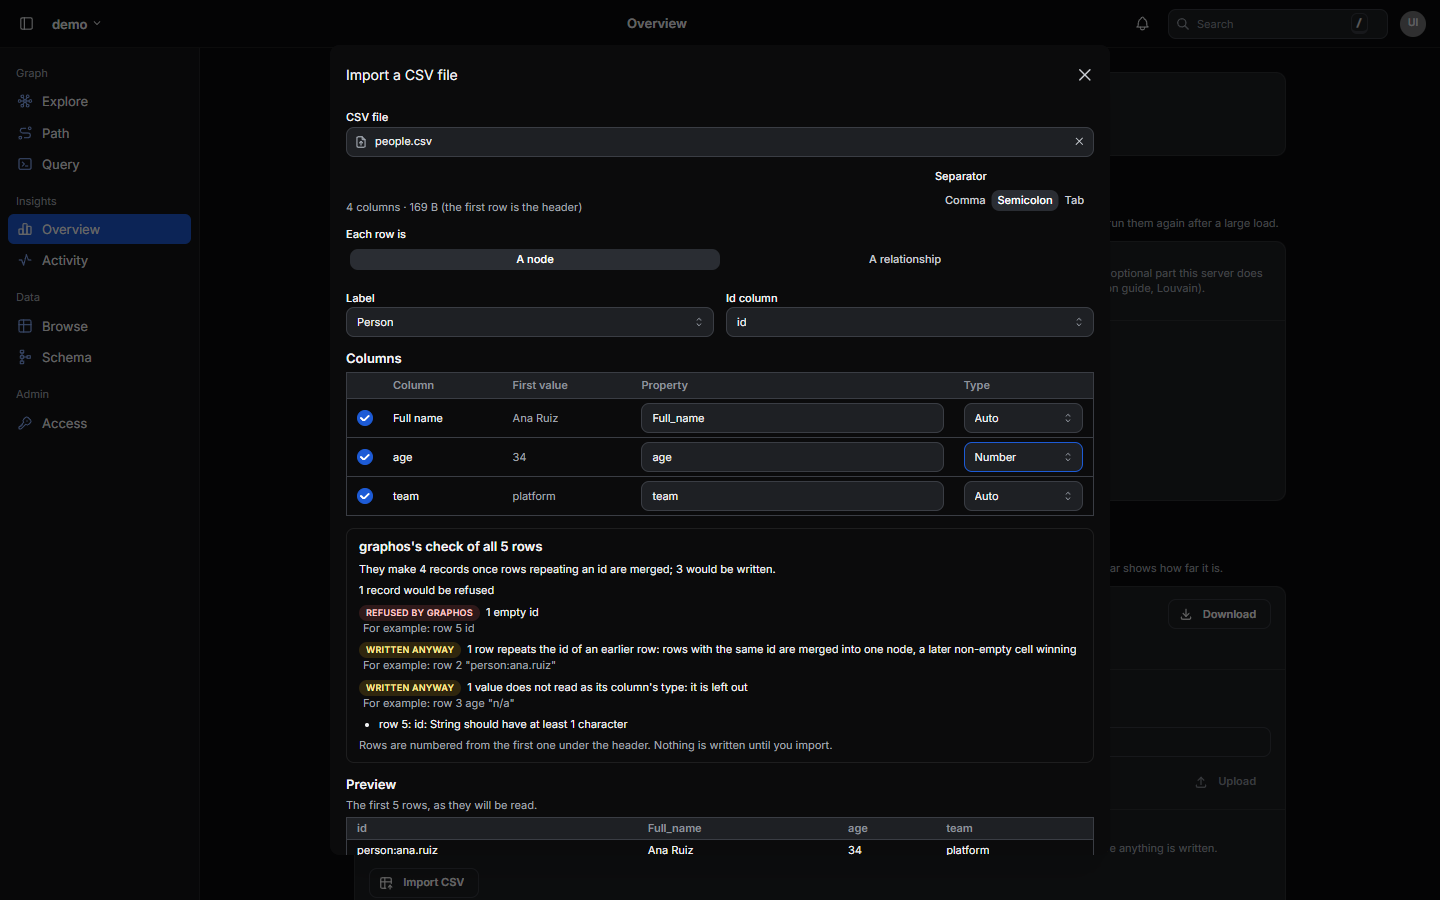1440x900 pixels.
Task: Click the people.csv file name
Action: [404, 142]
